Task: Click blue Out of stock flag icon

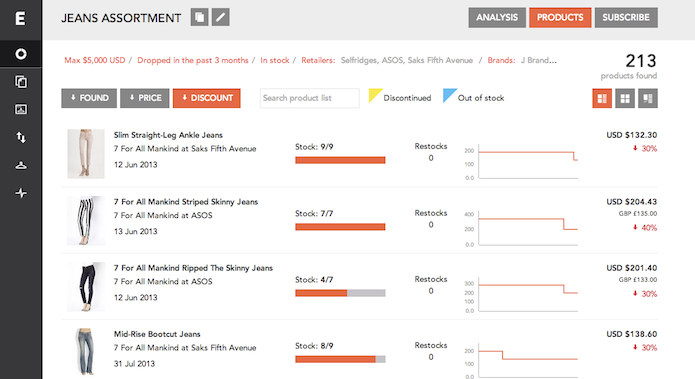Action: (x=449, y=95)
